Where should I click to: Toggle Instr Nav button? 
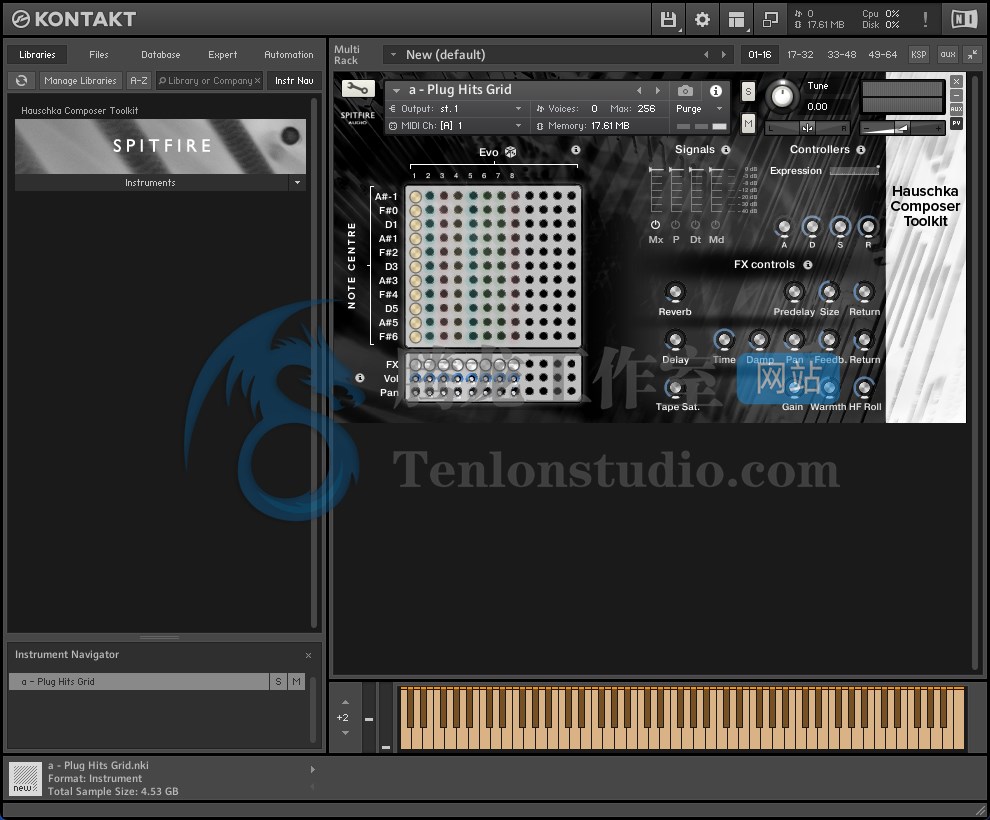point(294,81)
